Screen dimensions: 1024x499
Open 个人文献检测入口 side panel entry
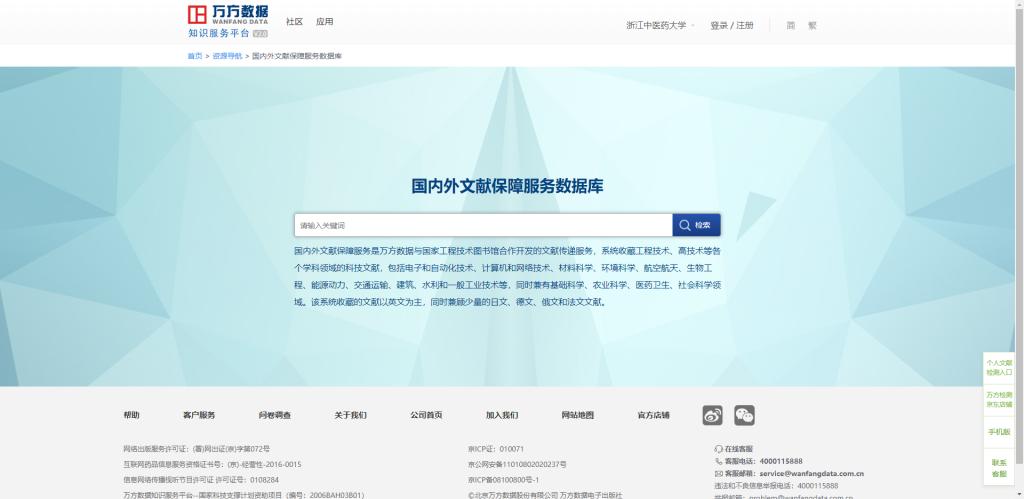999,368
